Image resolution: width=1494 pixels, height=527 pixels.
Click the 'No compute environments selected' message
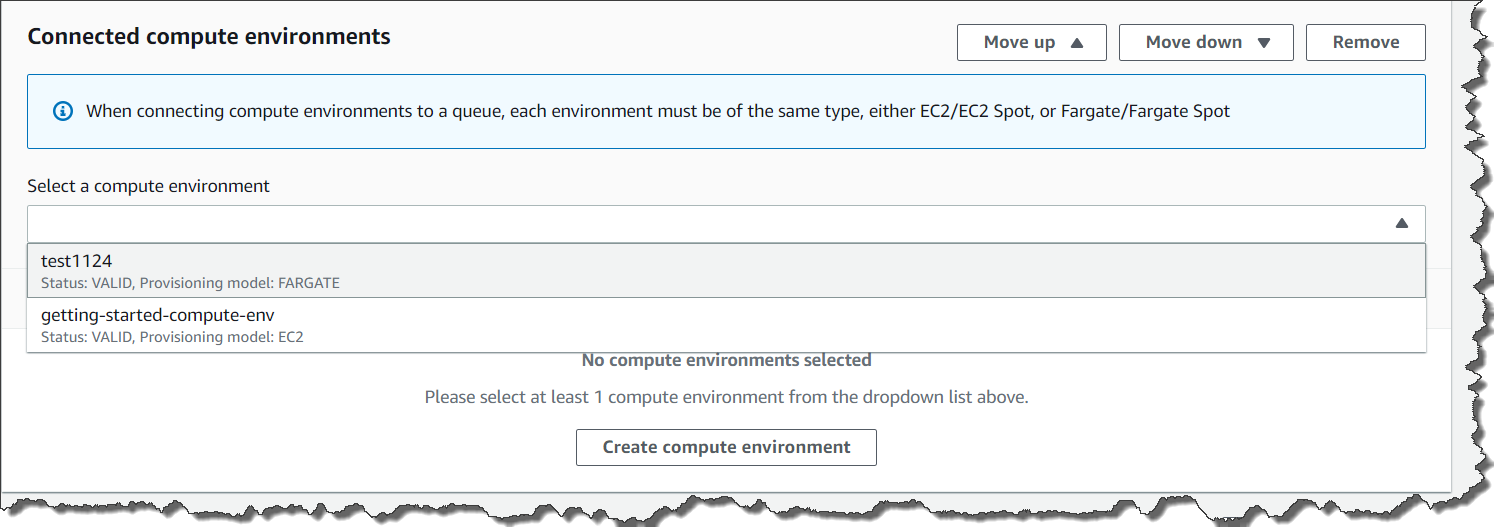[x=726, y=360]
